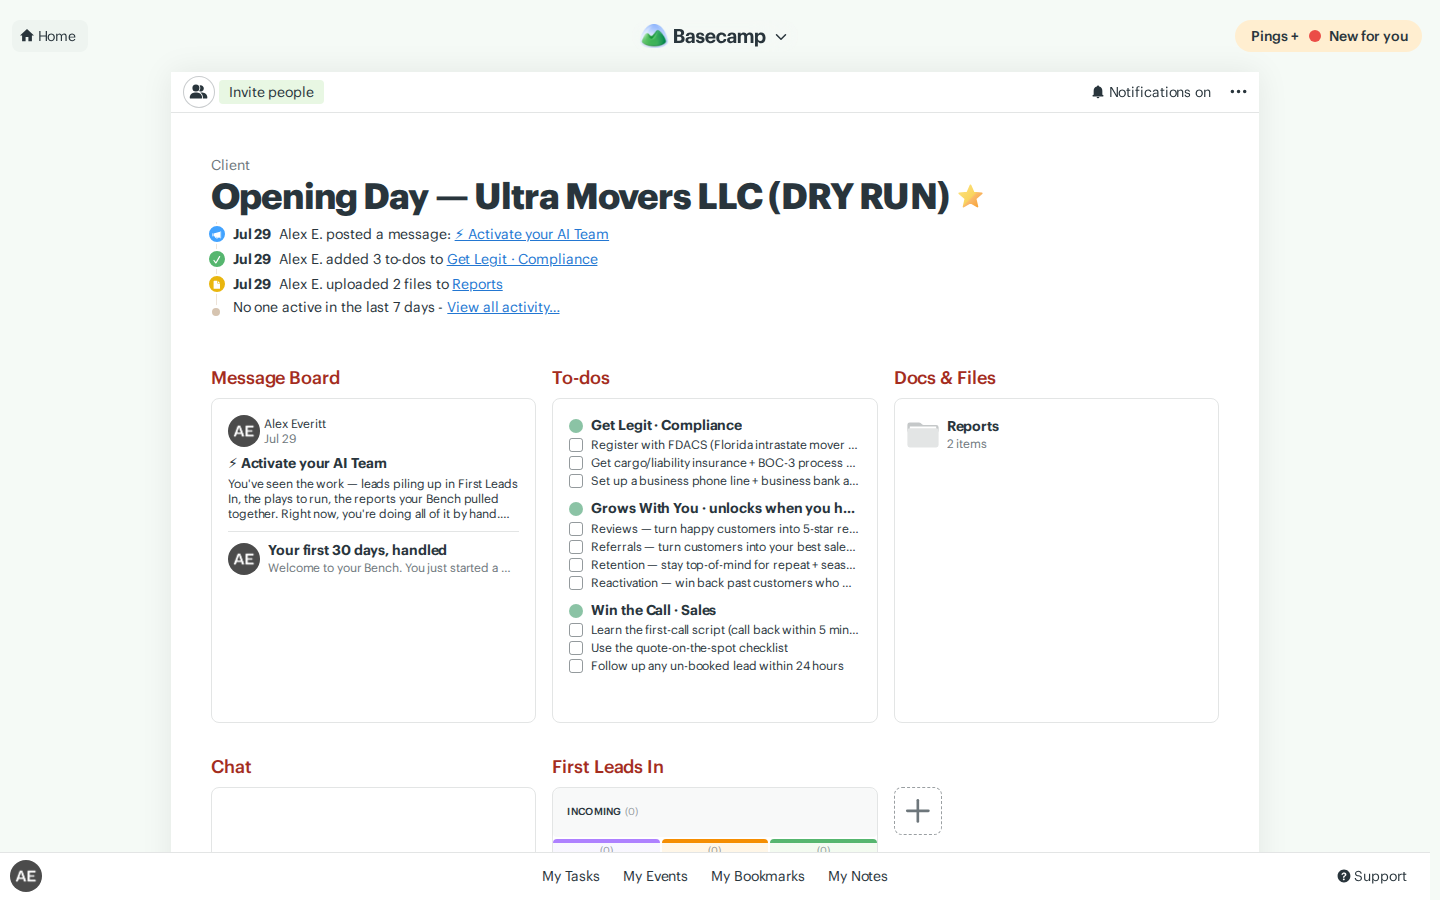Open the Get Legit · Compliance to-do list
The image size is (1440, 900).
pos(666,425)
